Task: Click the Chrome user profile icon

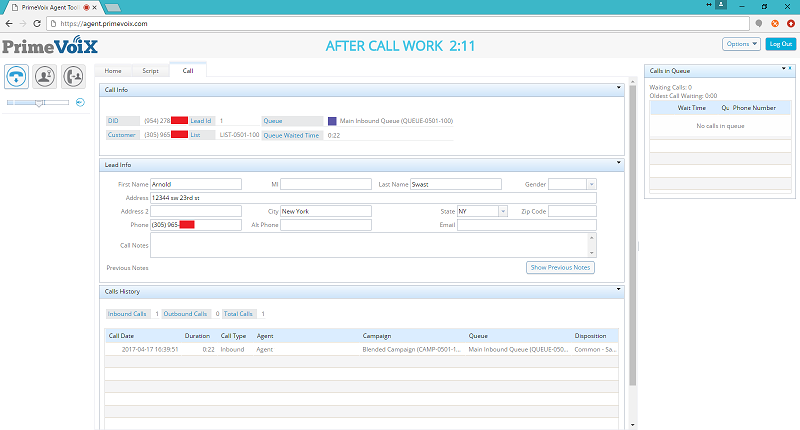Action: click(x=720, y=5)
